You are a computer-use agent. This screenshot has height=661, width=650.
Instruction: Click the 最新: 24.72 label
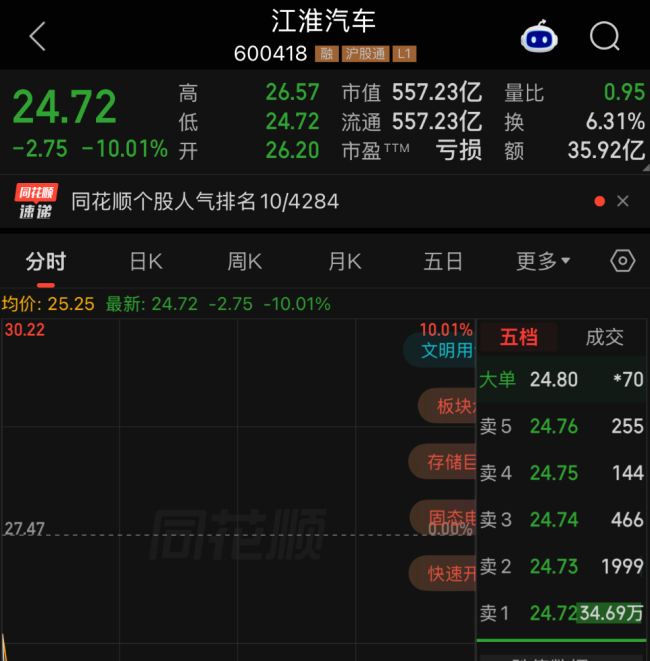pyautogui.click(x=152, y=304)
